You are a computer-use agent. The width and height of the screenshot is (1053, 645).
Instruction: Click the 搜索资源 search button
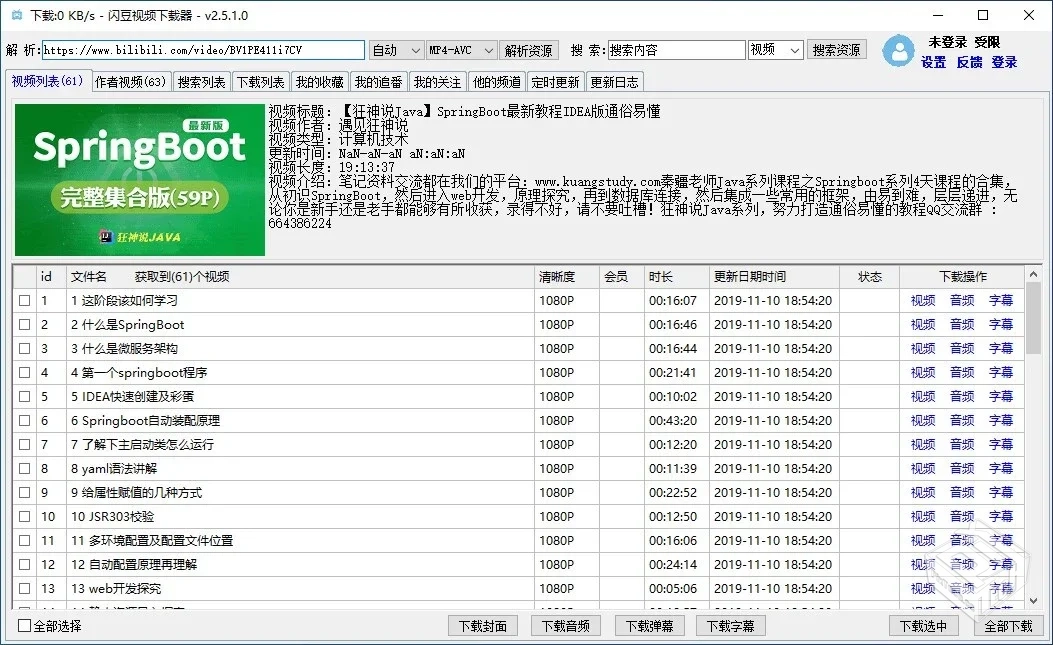point(836,49)
